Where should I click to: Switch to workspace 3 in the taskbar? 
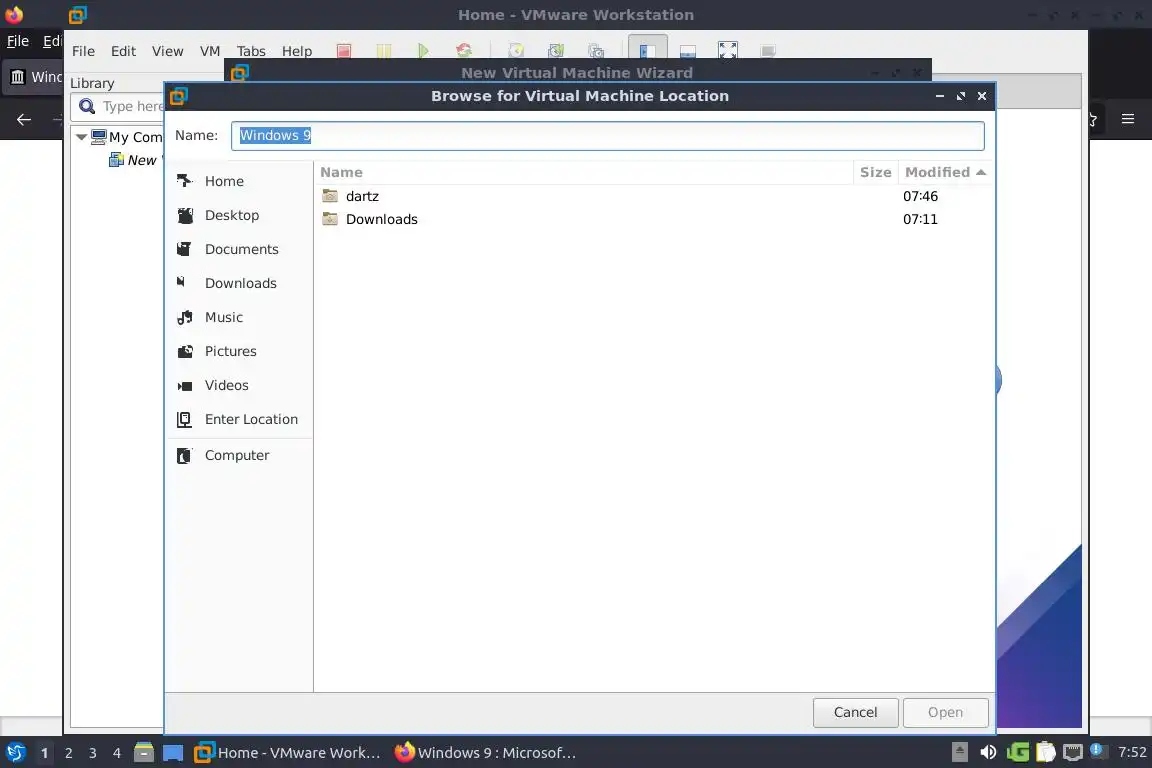pos(93,753)
